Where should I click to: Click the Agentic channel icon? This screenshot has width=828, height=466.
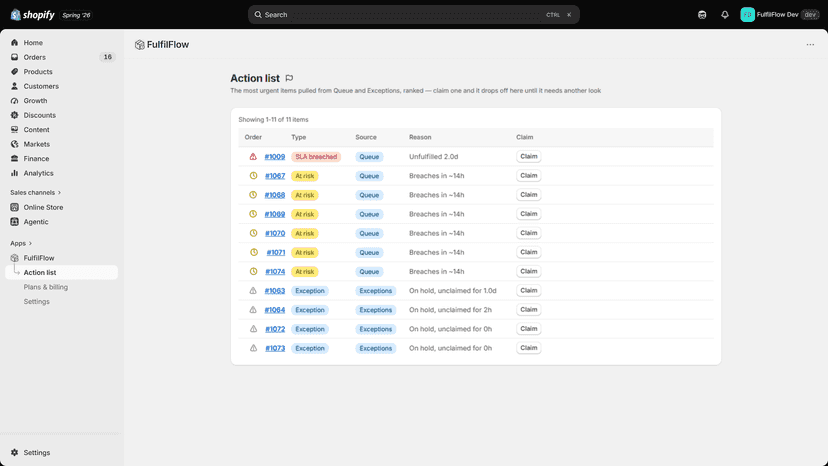pyautogui.click(x=14, y=222)
